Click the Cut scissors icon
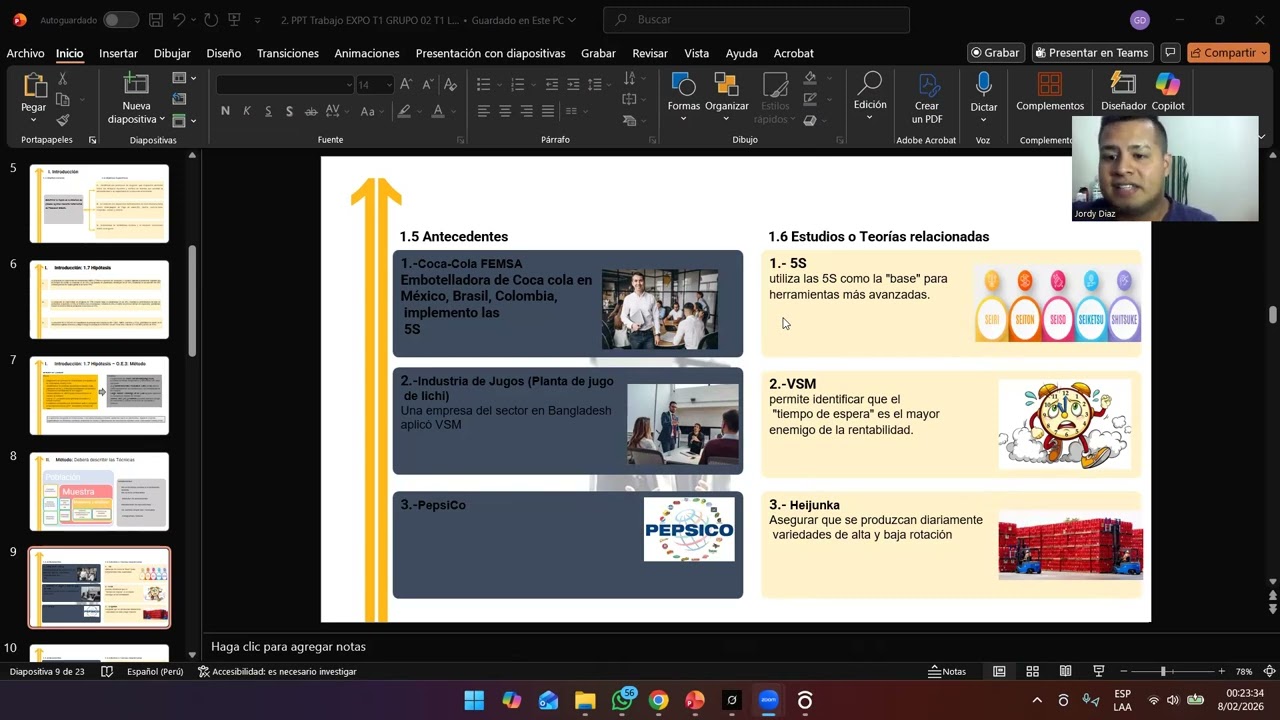Viewport: 1280px width, 720px height. tap(62, 79)
